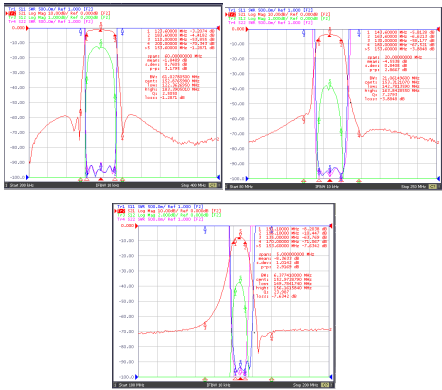
Task: Click red reference-level triangle beside 0.000 in 5 MHz-span plot
Action: tap(137, 226)
